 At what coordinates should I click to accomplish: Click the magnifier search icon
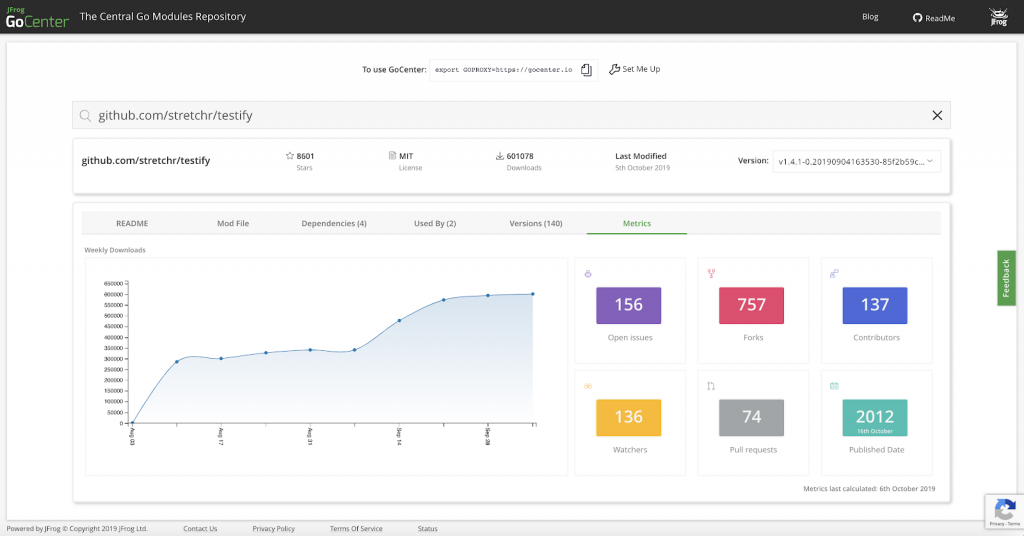click(x=86, y=115)
